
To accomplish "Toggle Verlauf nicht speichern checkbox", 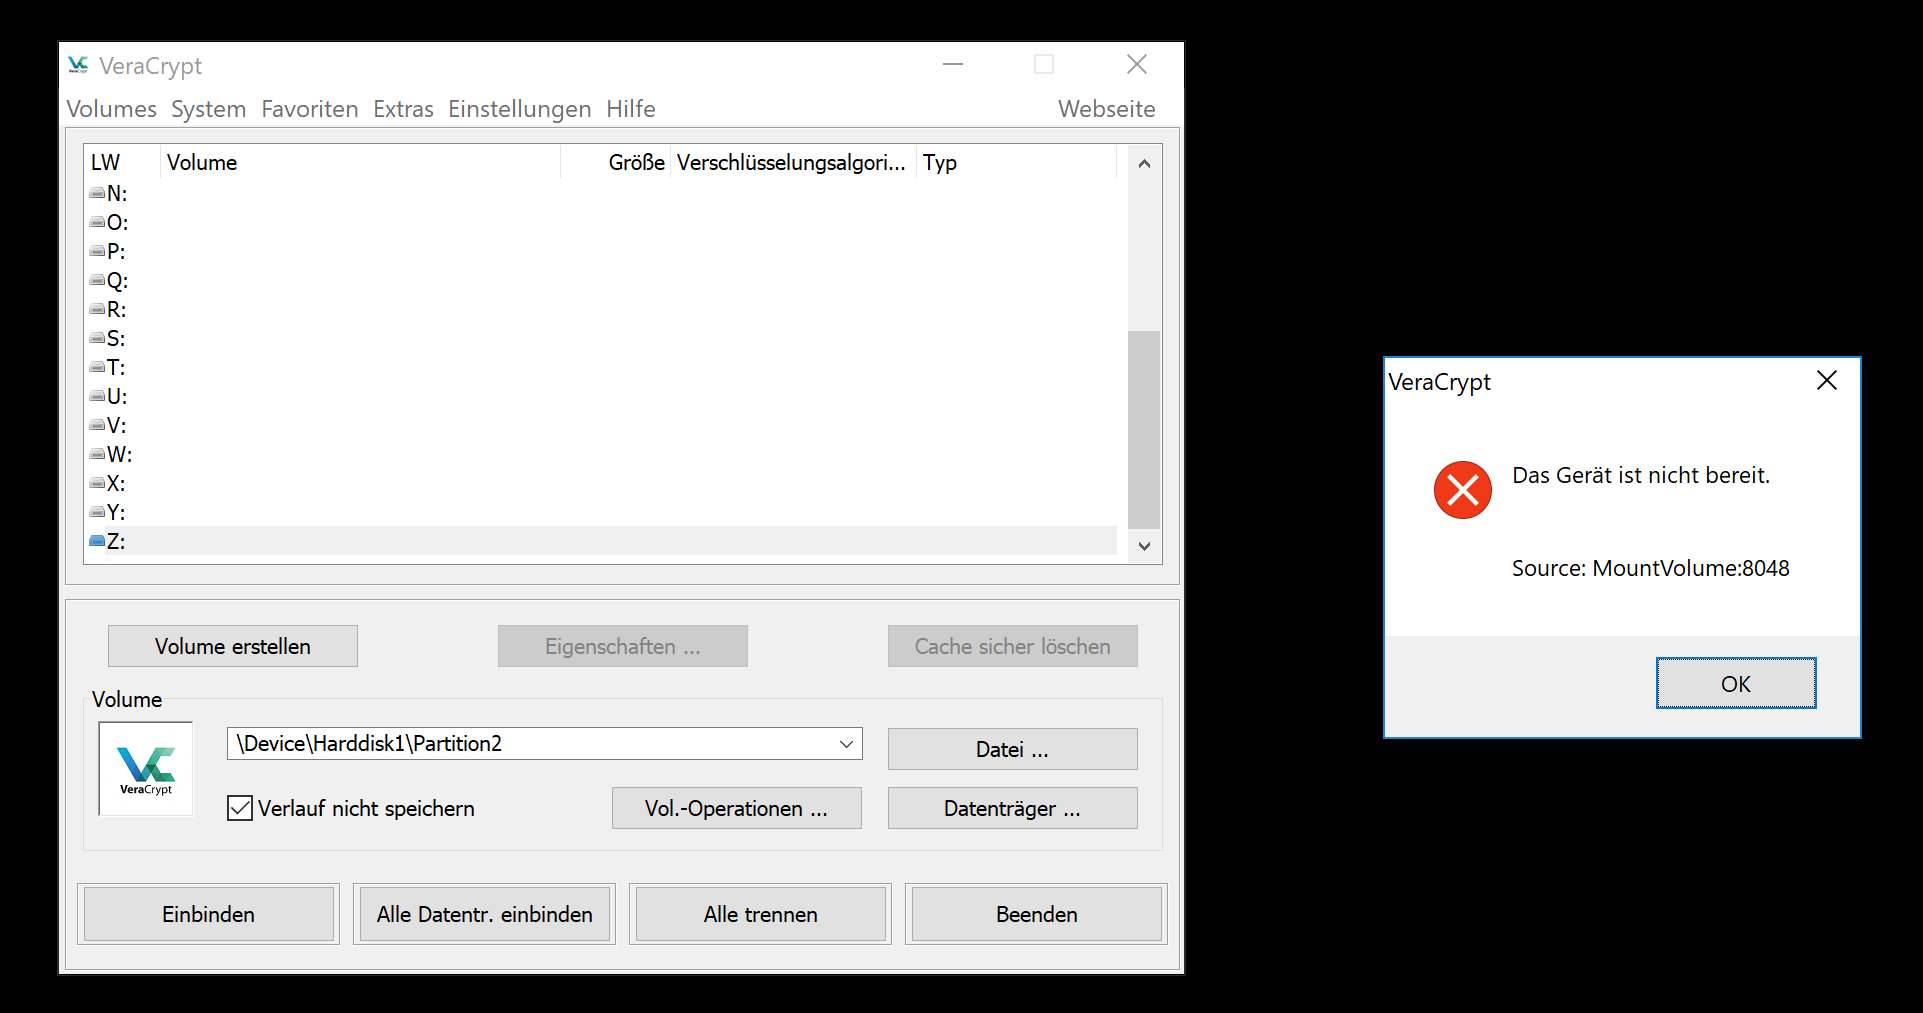I will pyautogui.click(x=240, y=808).
